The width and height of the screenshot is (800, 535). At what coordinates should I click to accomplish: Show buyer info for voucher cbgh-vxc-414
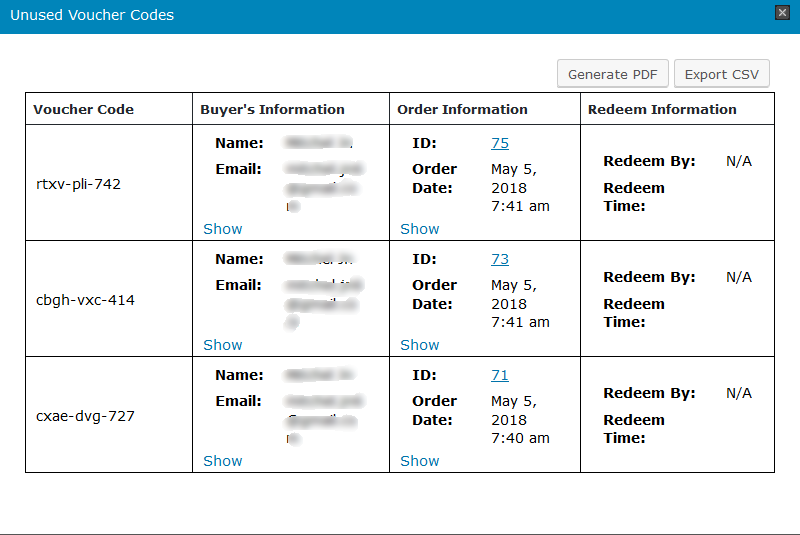coord(222,345)
